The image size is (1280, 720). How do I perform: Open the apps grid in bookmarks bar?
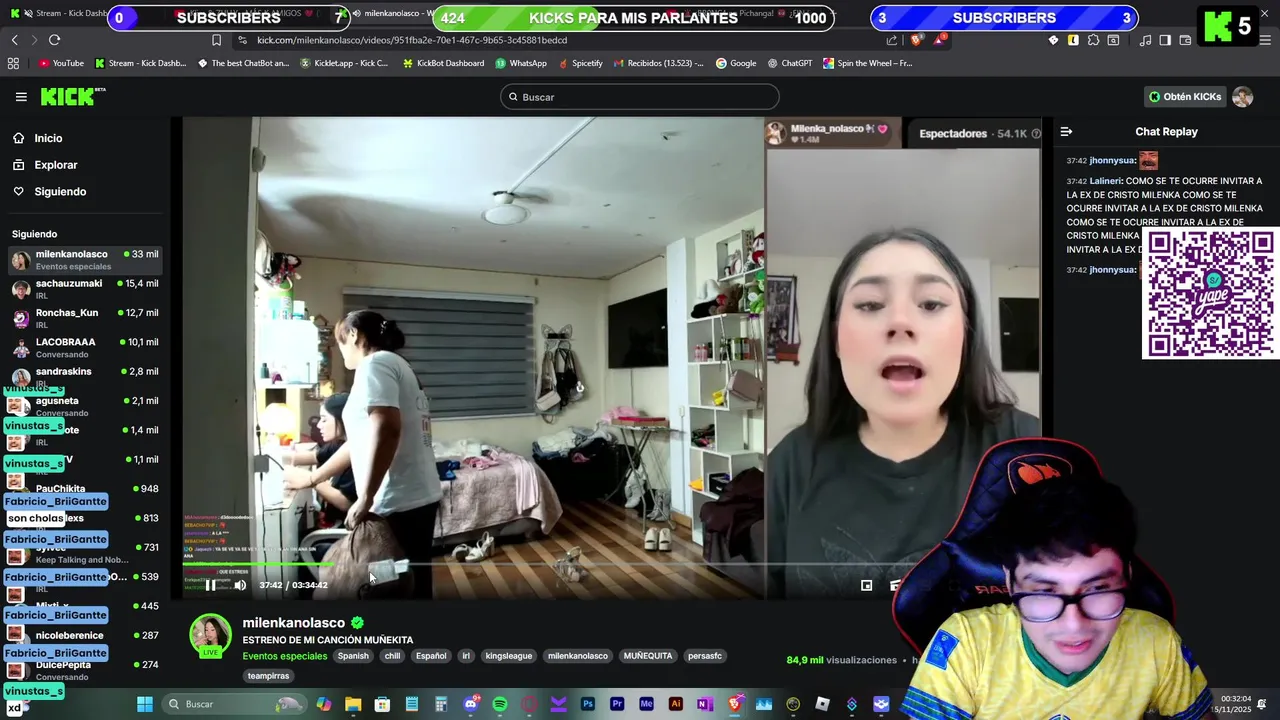click(13, 63)
